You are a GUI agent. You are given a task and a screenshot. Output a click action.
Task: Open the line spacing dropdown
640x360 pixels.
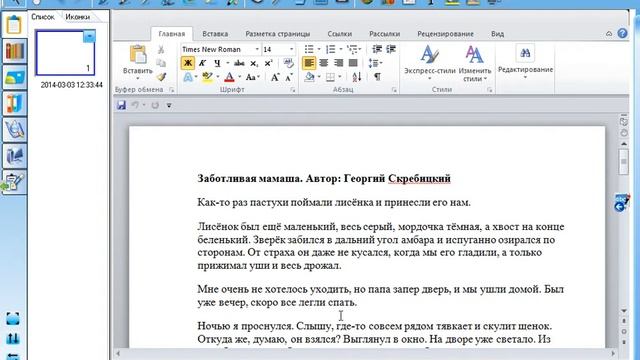(376, 63)
